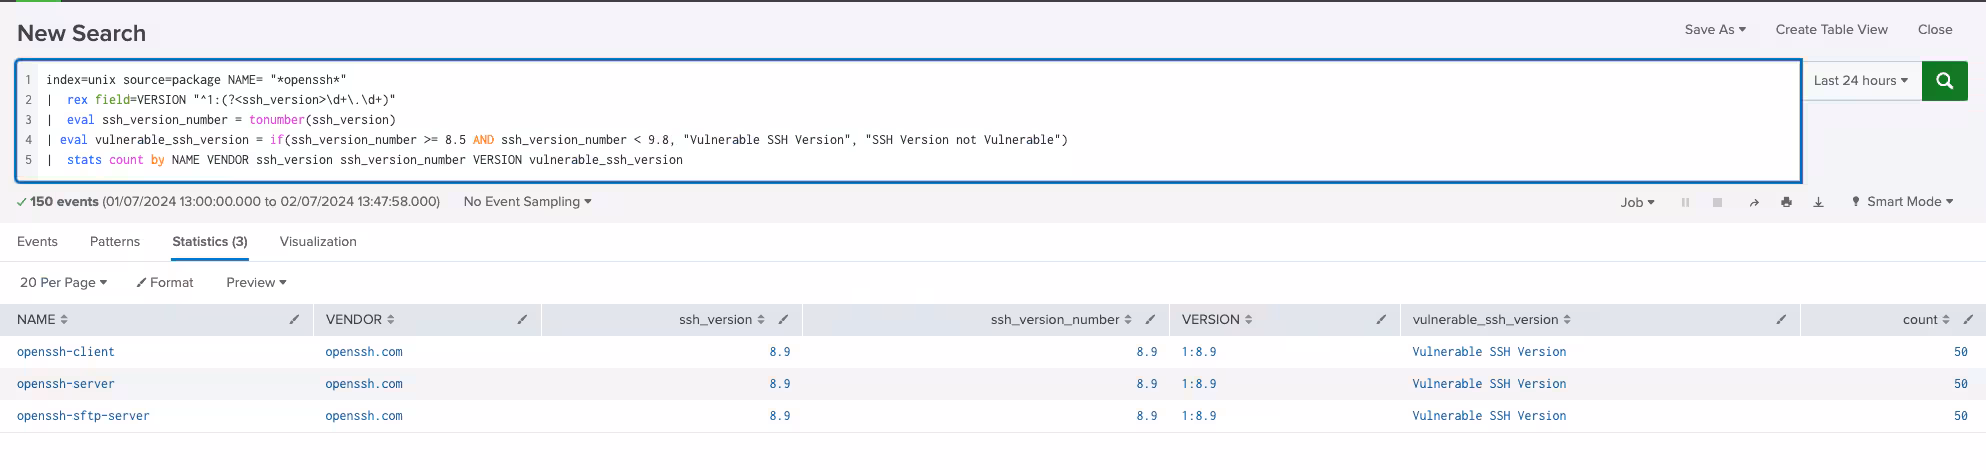This screenshot has height=470, width=1986.
Task: Click the Create Table View button
Action: click(x=1831, y=30)
